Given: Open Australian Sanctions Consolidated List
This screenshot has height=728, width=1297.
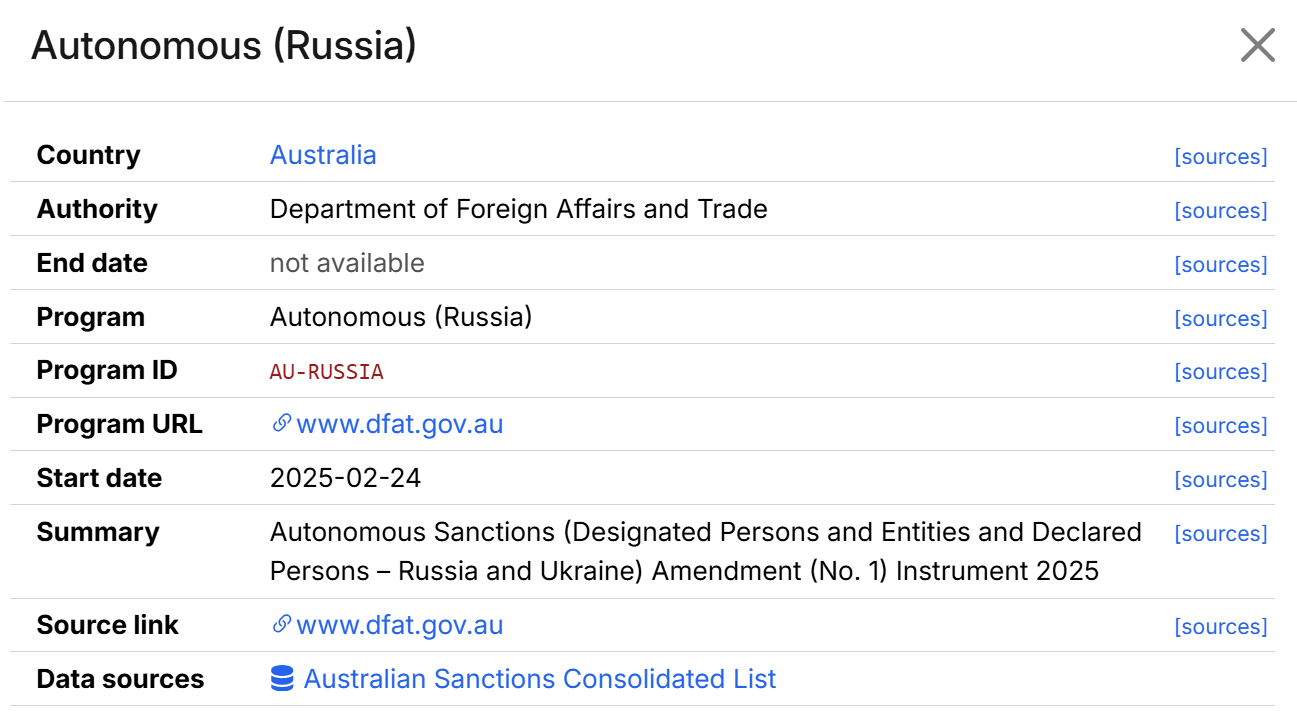Looking at the screenshot, I should click(x=540, y=679).
